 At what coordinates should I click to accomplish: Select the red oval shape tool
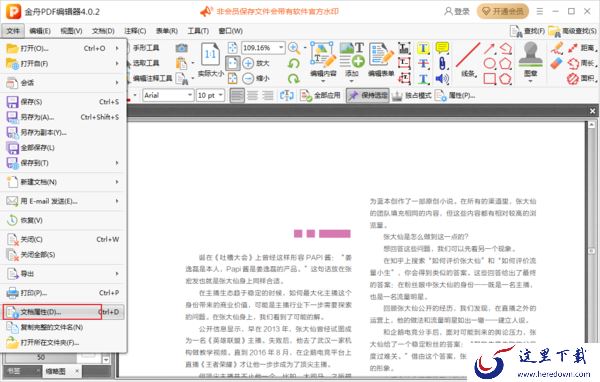pyautogui.click(x=489, y=64)
